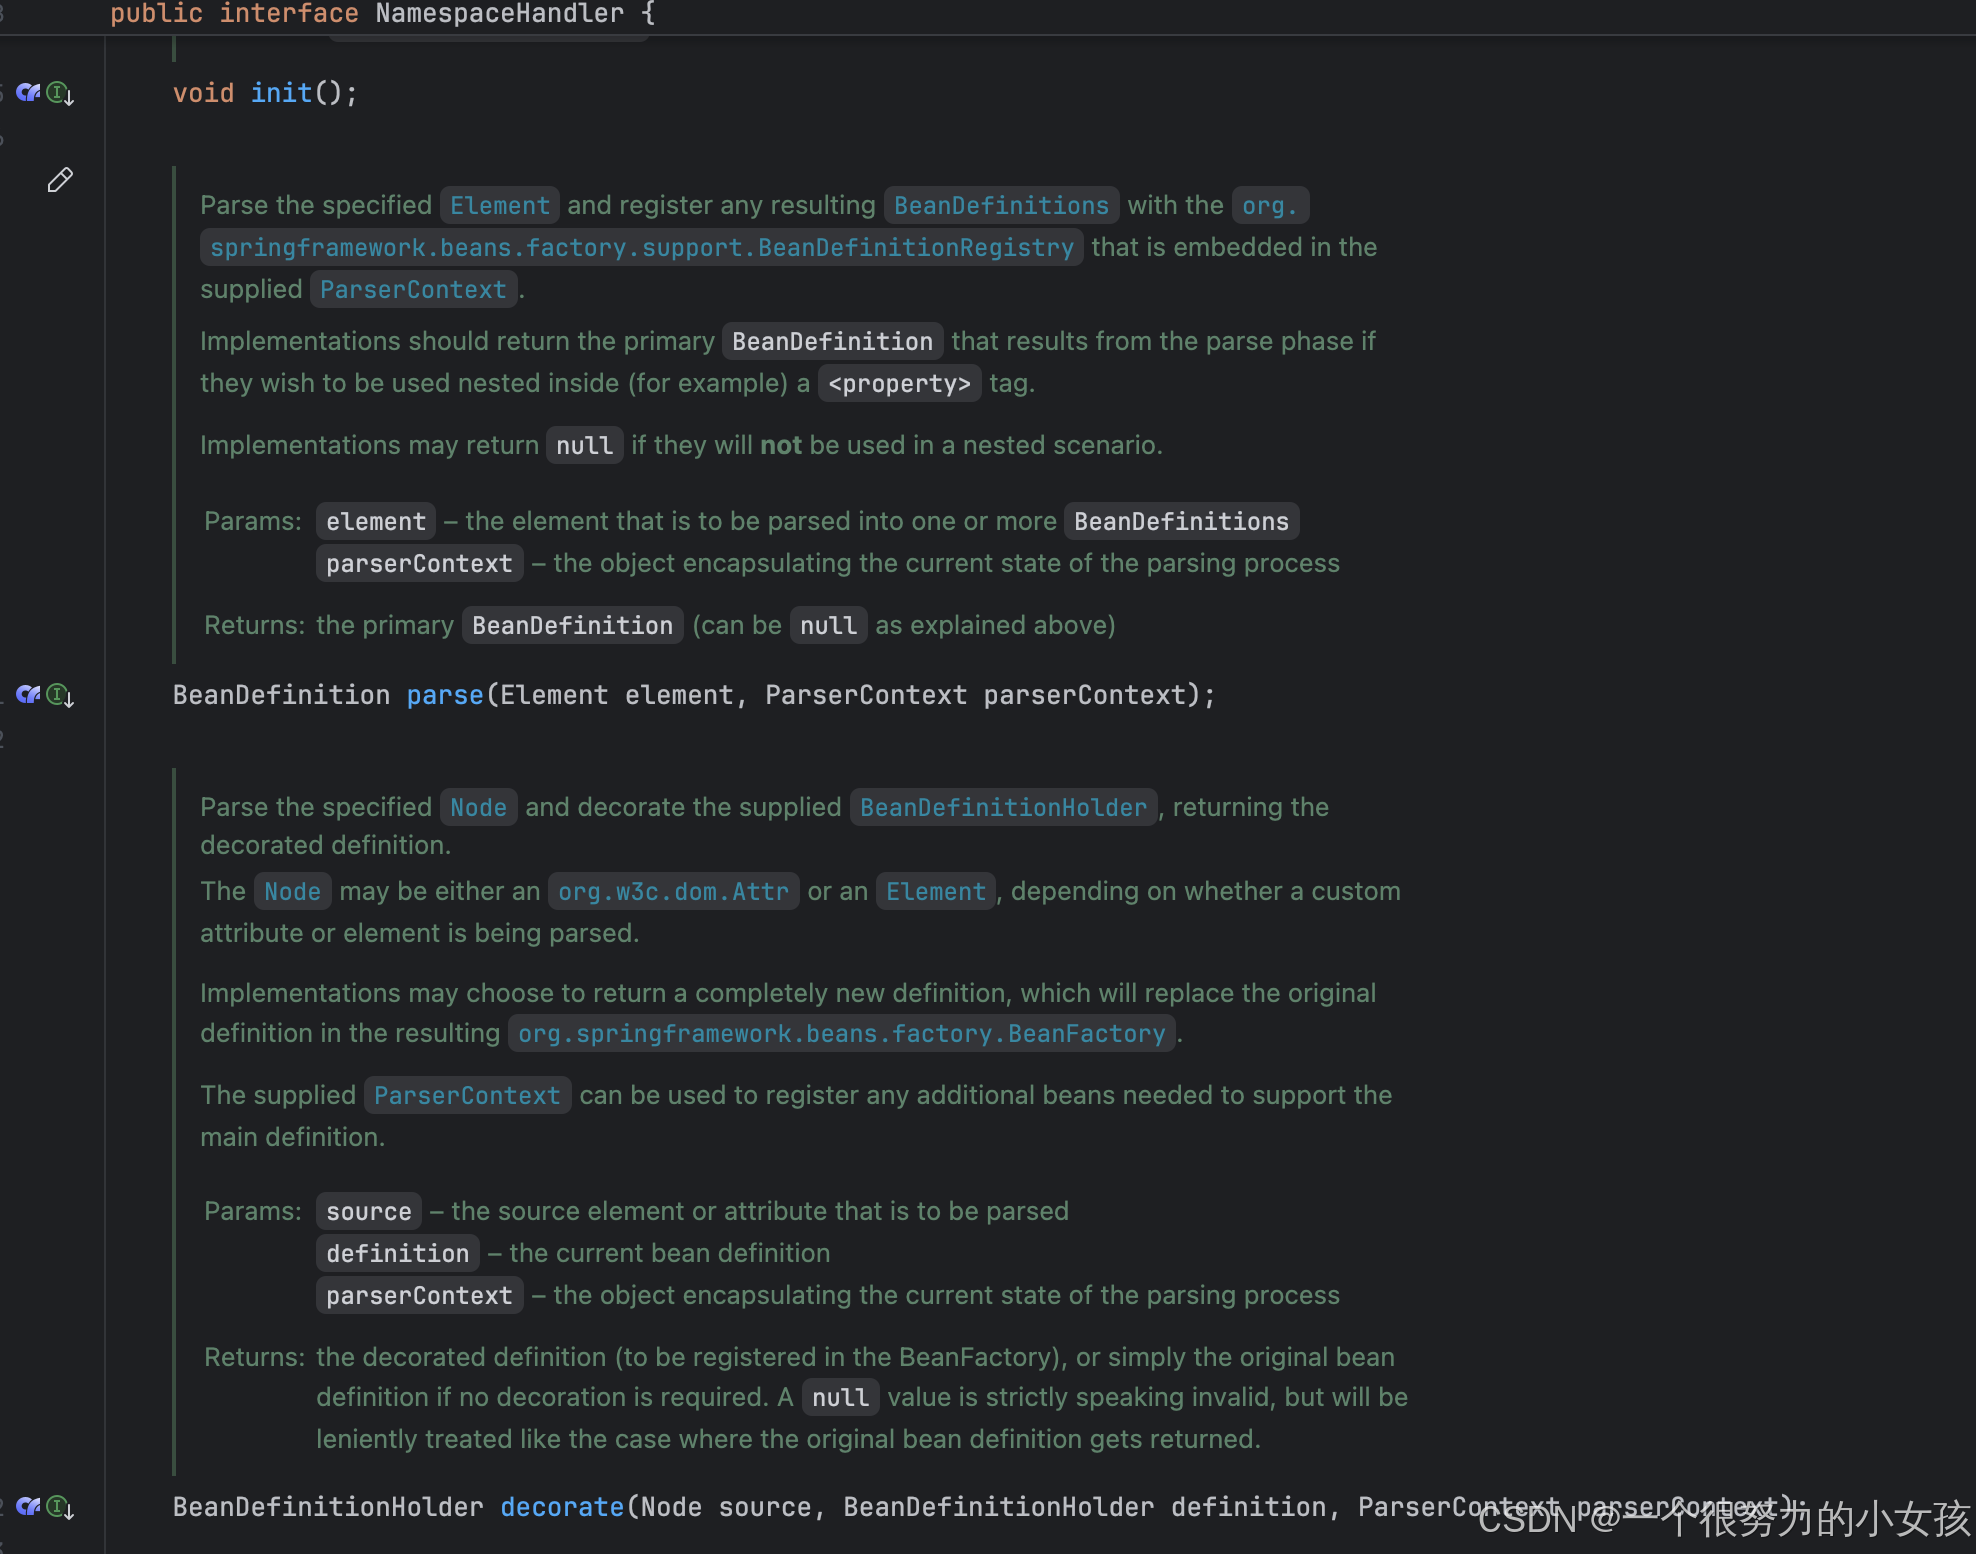
Task: Toggle rendered doc view with pencil icon
Action: click(60, 180)
